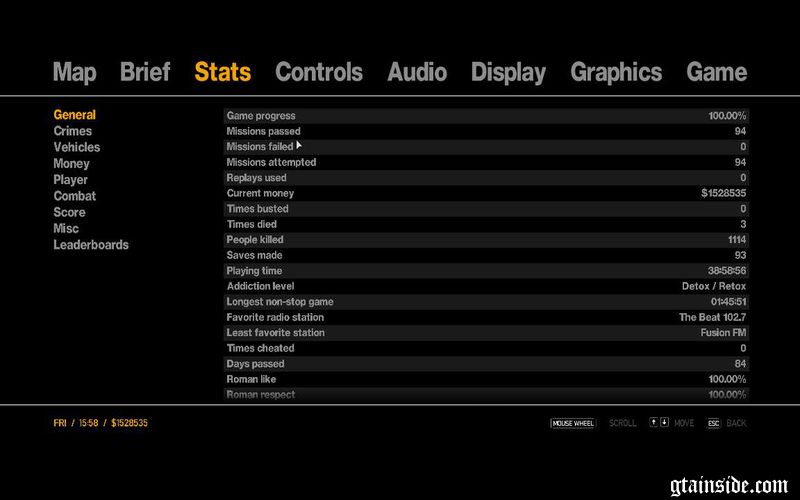Click the up arrow key icon

pos(654,422)
